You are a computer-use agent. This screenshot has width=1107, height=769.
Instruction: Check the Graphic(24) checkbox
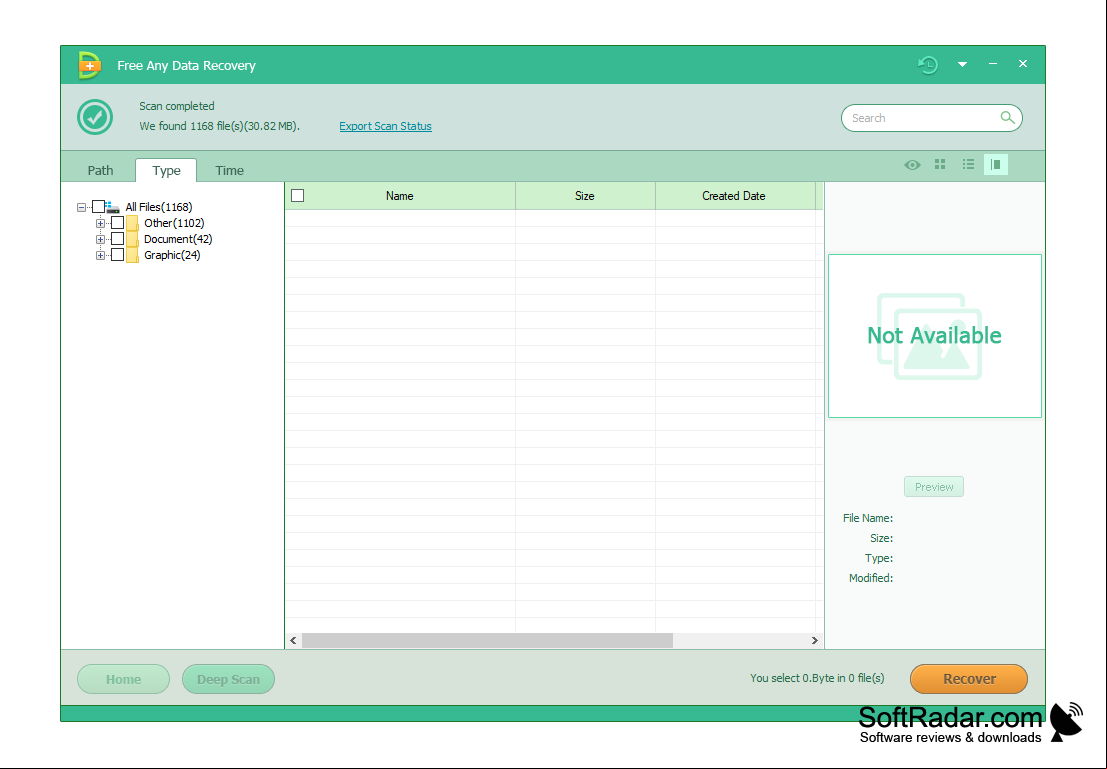pyautogui.click(x=118, y=255)
